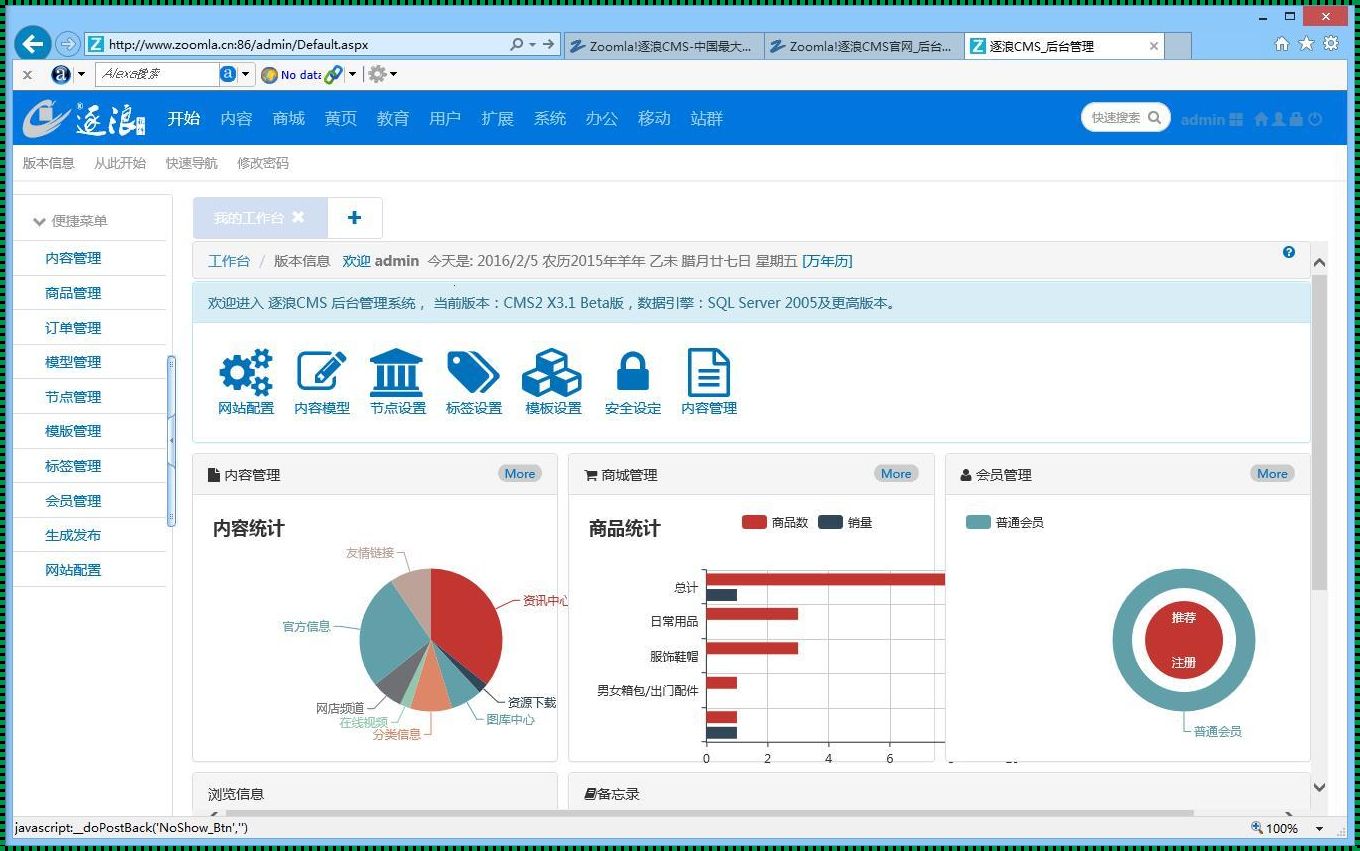Click More in 内容管理 panel
The image size is (1360, 851).
520,474
